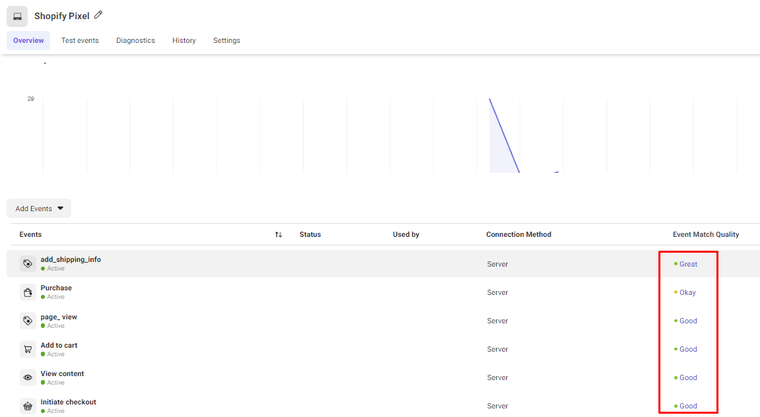This screenshot has height=417, width=760.
Task: Go to the History tab
Action: [184, 40]
